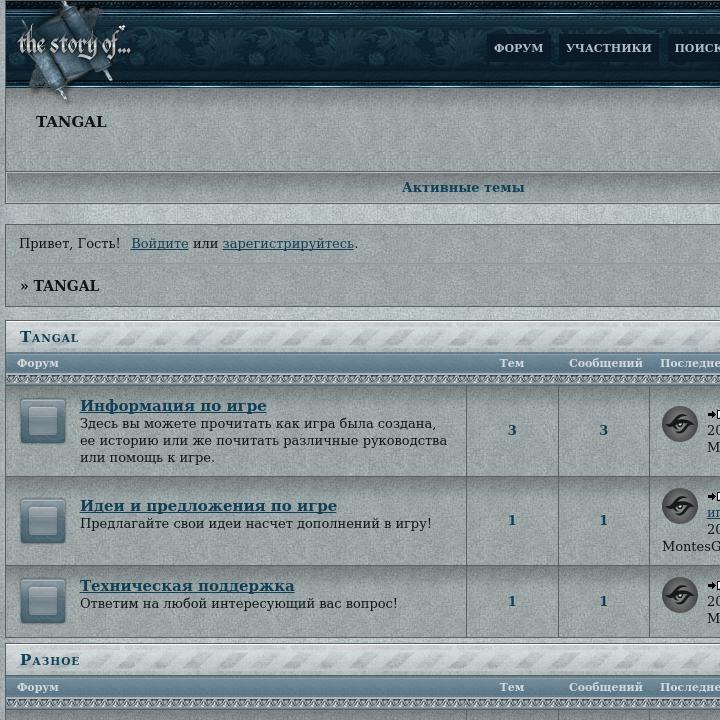Open the ФОРУМ menu item

point(518,48)
